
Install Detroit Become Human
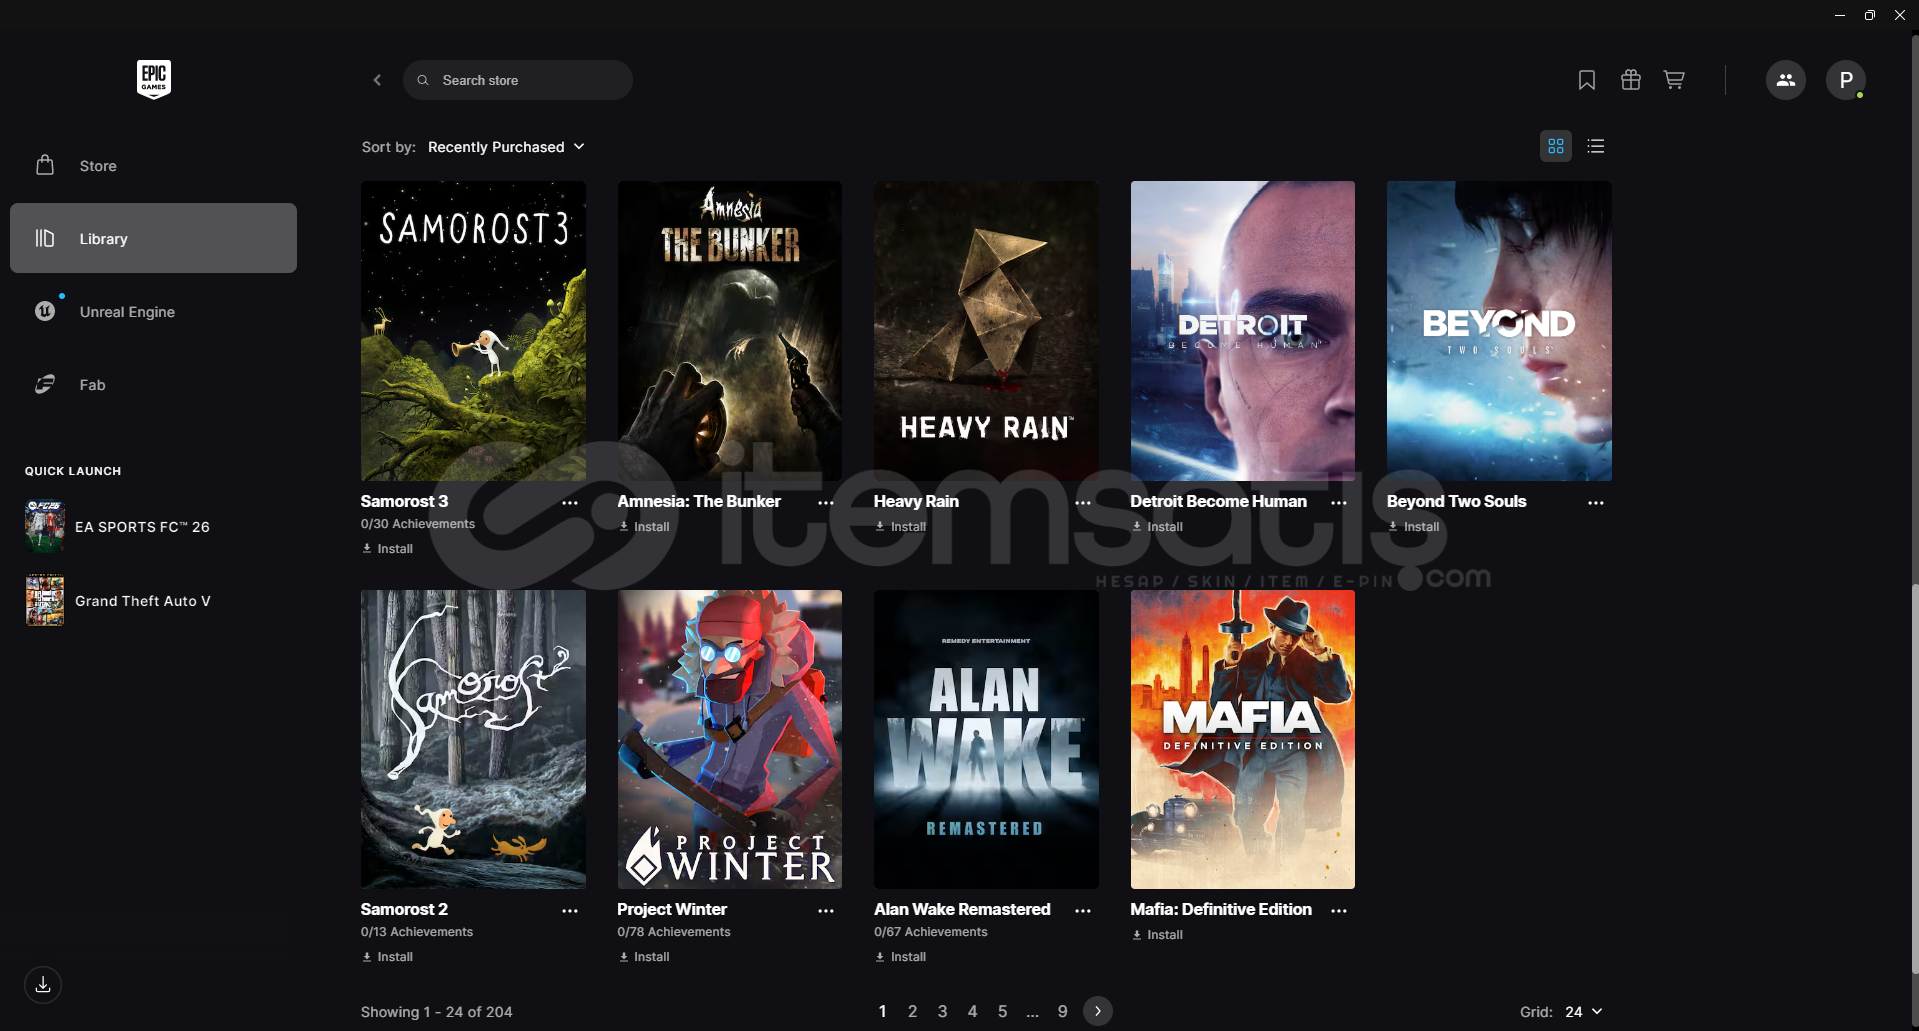(x=1157, y=527)
